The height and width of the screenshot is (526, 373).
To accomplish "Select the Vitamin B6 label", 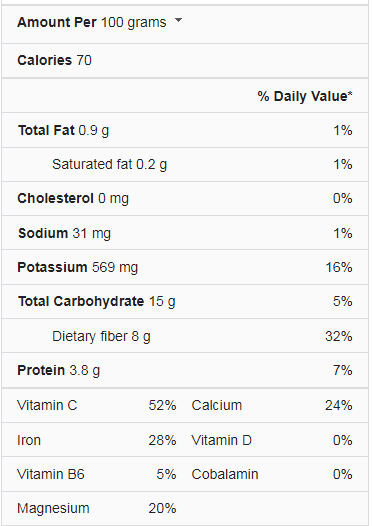I will pyautogui.click(x=51, y=474).
